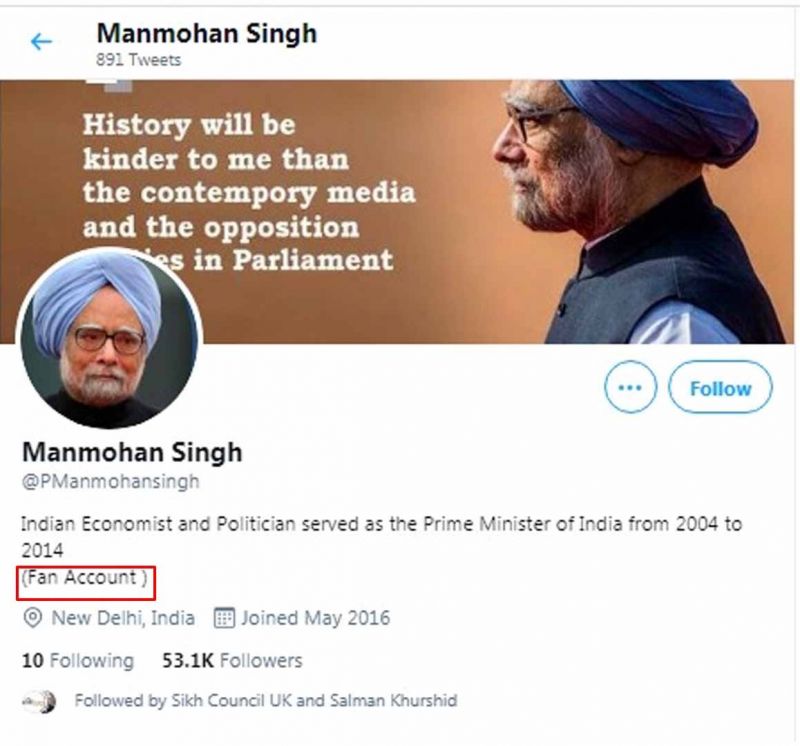Screen dimensions: 800x746
Task: Open the 10 Following list
Action: (x=77, y=660)
